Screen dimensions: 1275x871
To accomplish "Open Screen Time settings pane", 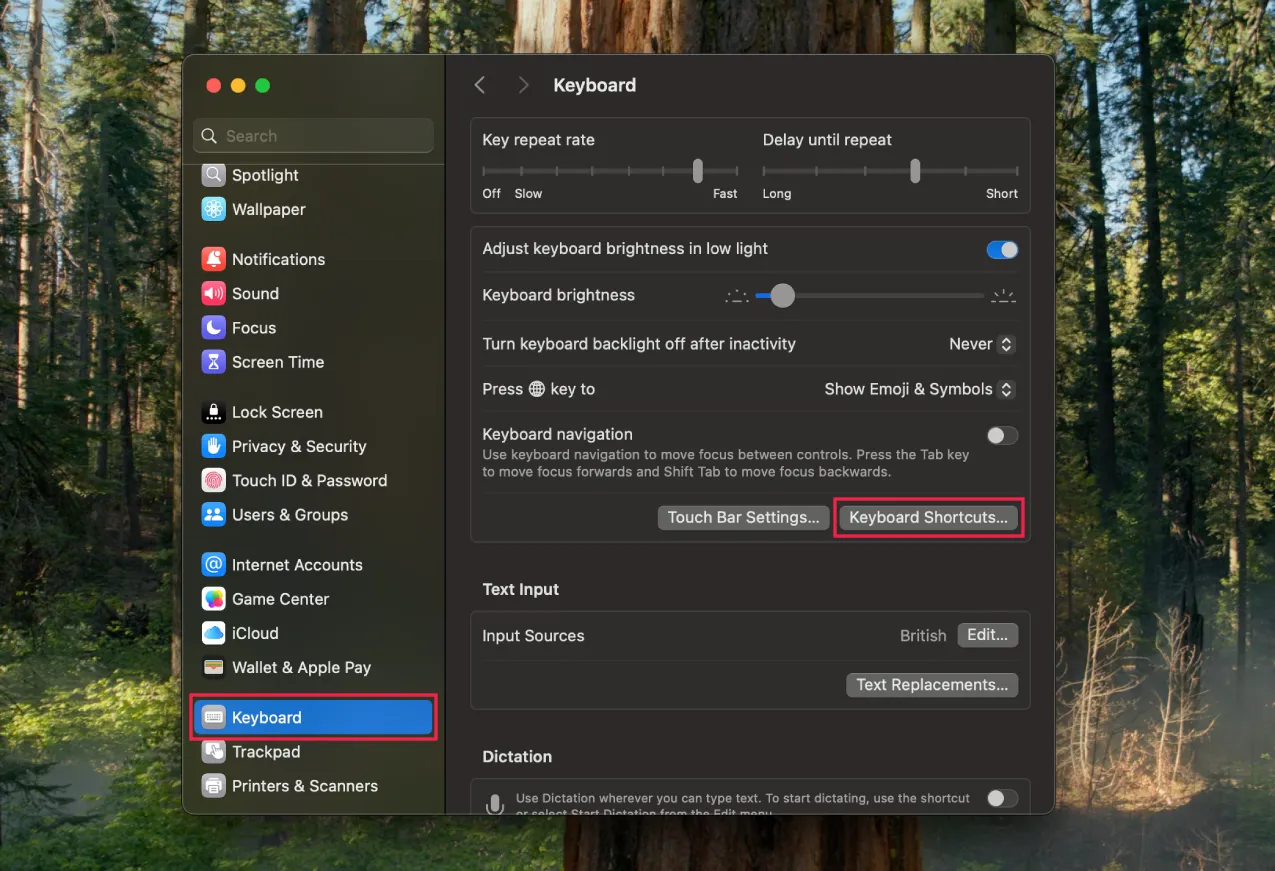I will tap(313, 362).
